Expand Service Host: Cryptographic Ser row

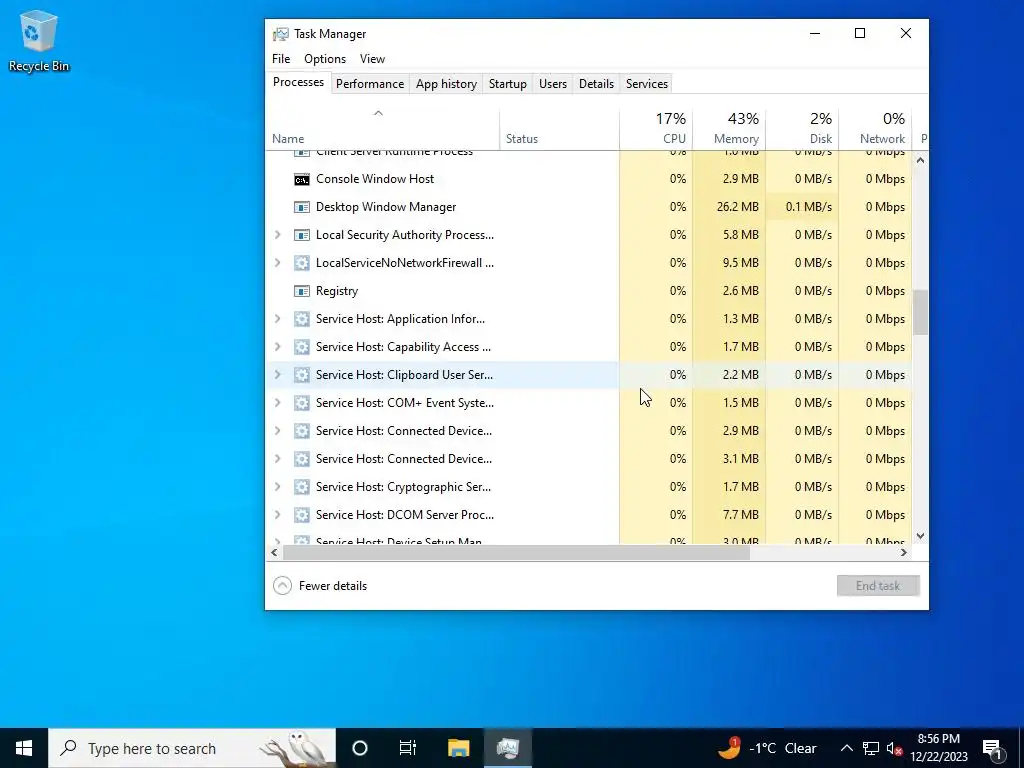(278, 487)
